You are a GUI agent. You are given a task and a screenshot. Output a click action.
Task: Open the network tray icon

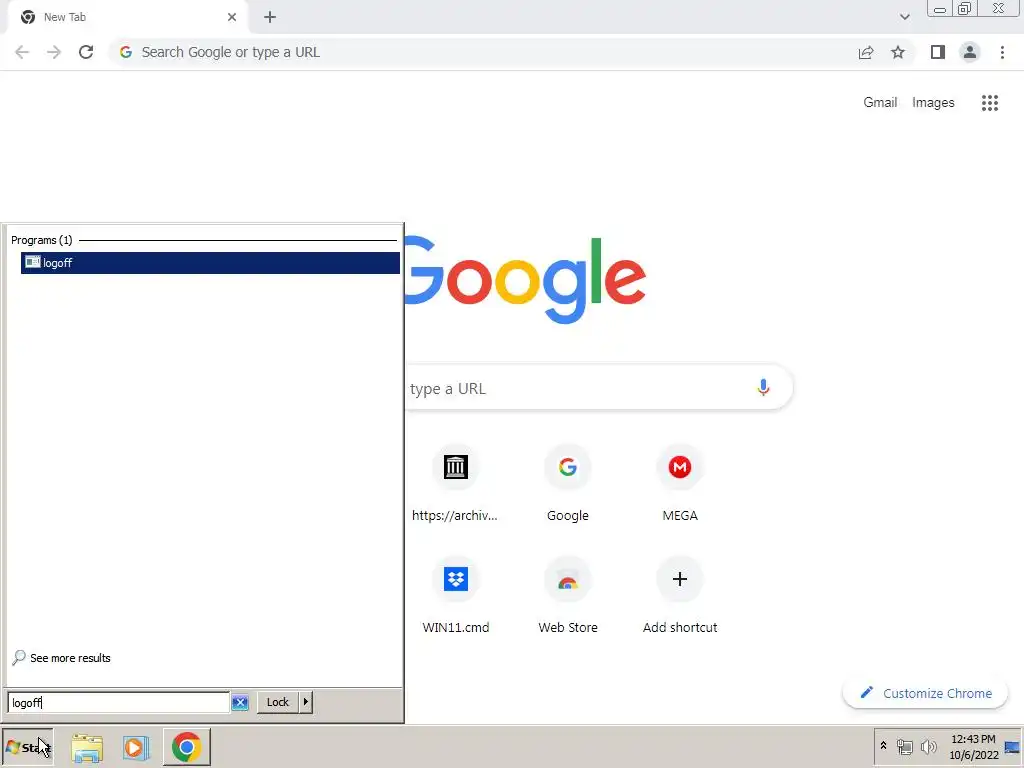pos(904,746)
